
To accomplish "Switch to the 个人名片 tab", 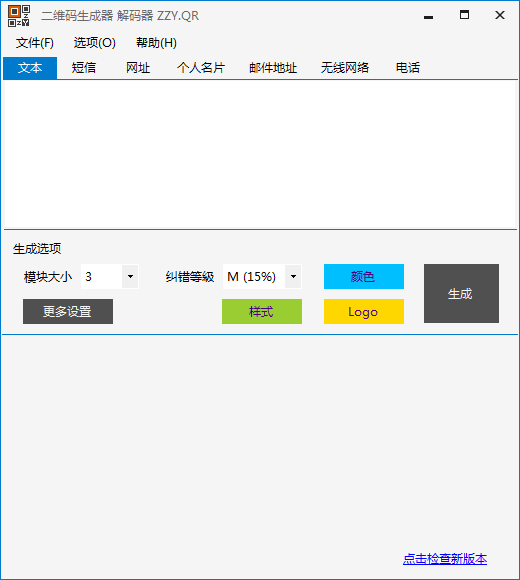I will tap(201, 68).
